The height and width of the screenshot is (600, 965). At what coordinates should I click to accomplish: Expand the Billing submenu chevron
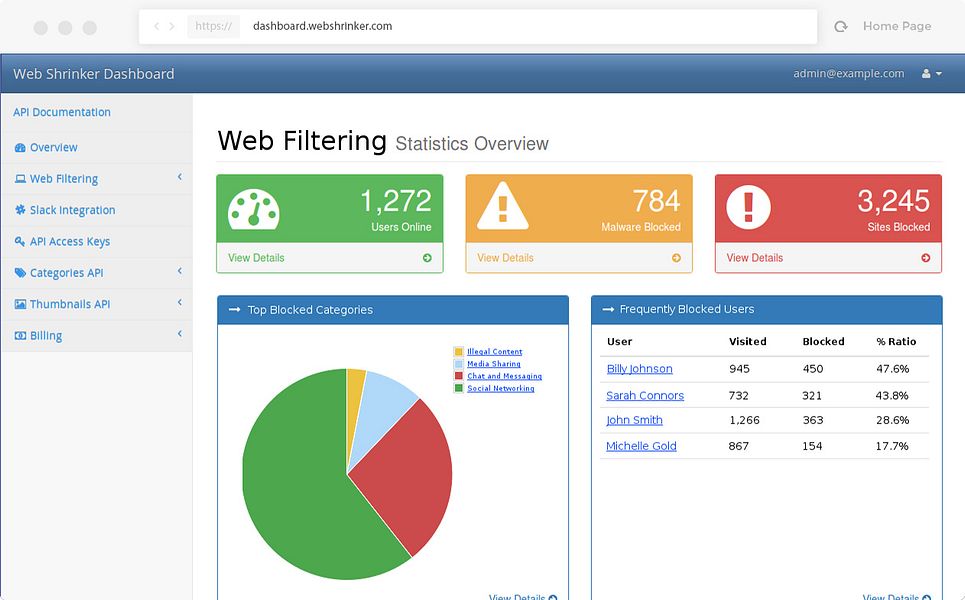pos(180,334)
